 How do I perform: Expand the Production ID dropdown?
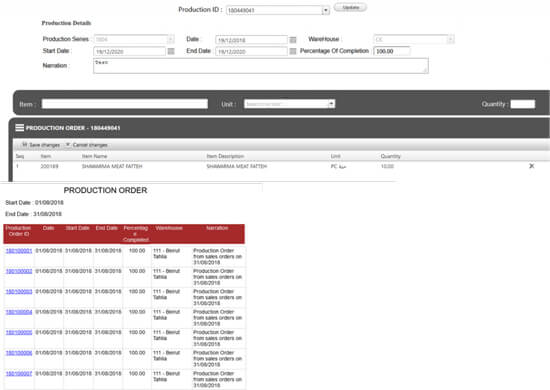326,10
